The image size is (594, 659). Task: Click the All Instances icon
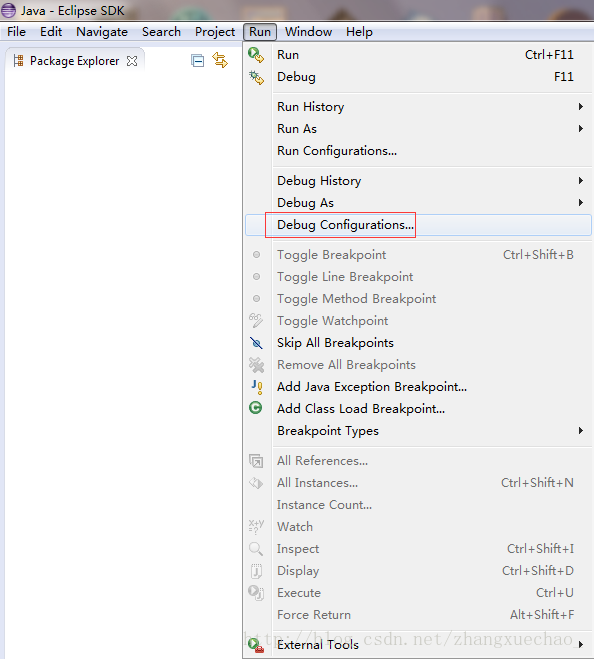coord(256,483)
